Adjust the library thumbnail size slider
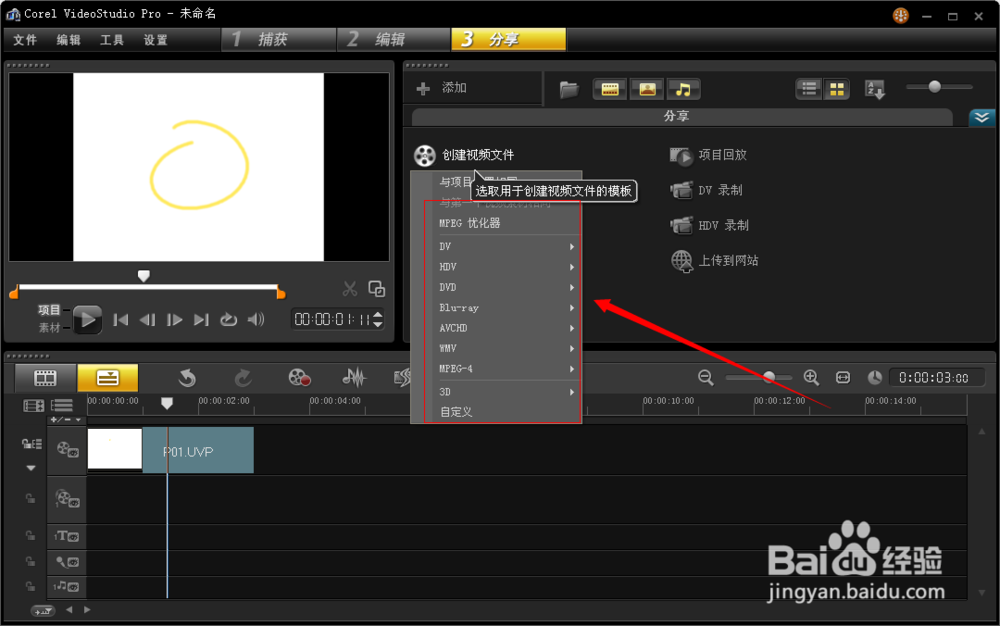1000x626 pixels. [934, 87]
